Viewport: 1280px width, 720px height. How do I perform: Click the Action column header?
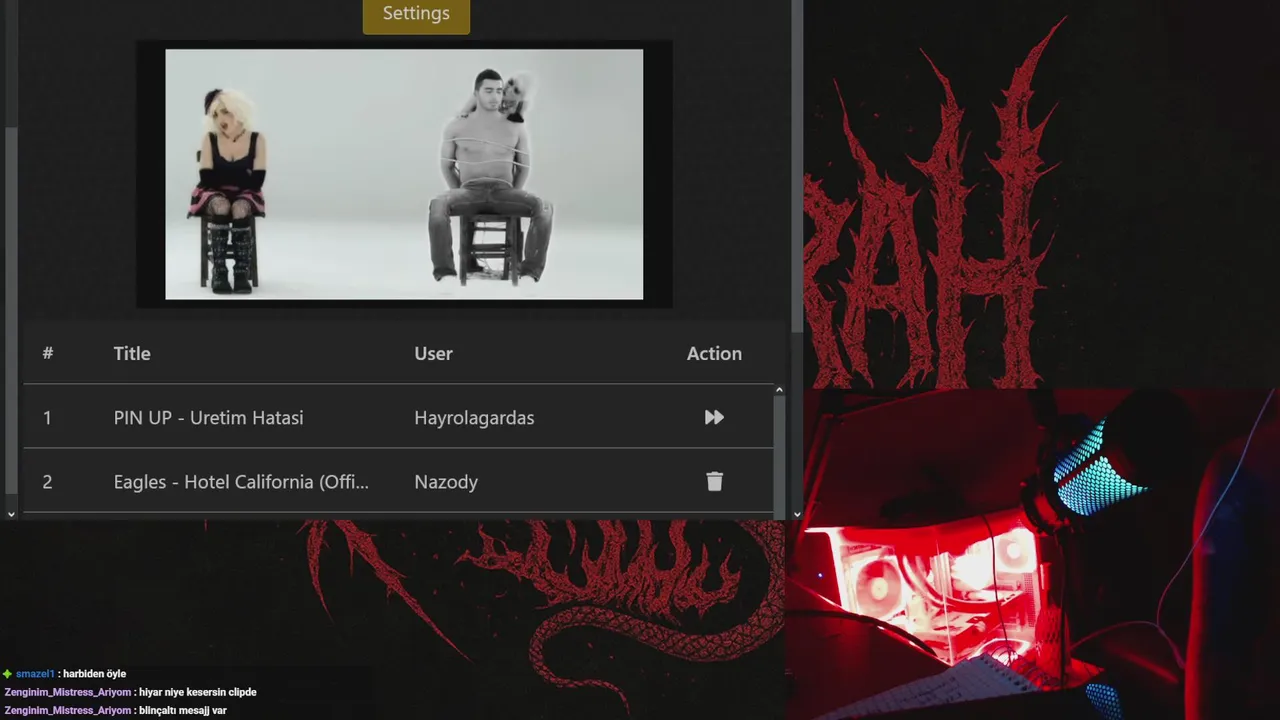click(x=714, y=353)
